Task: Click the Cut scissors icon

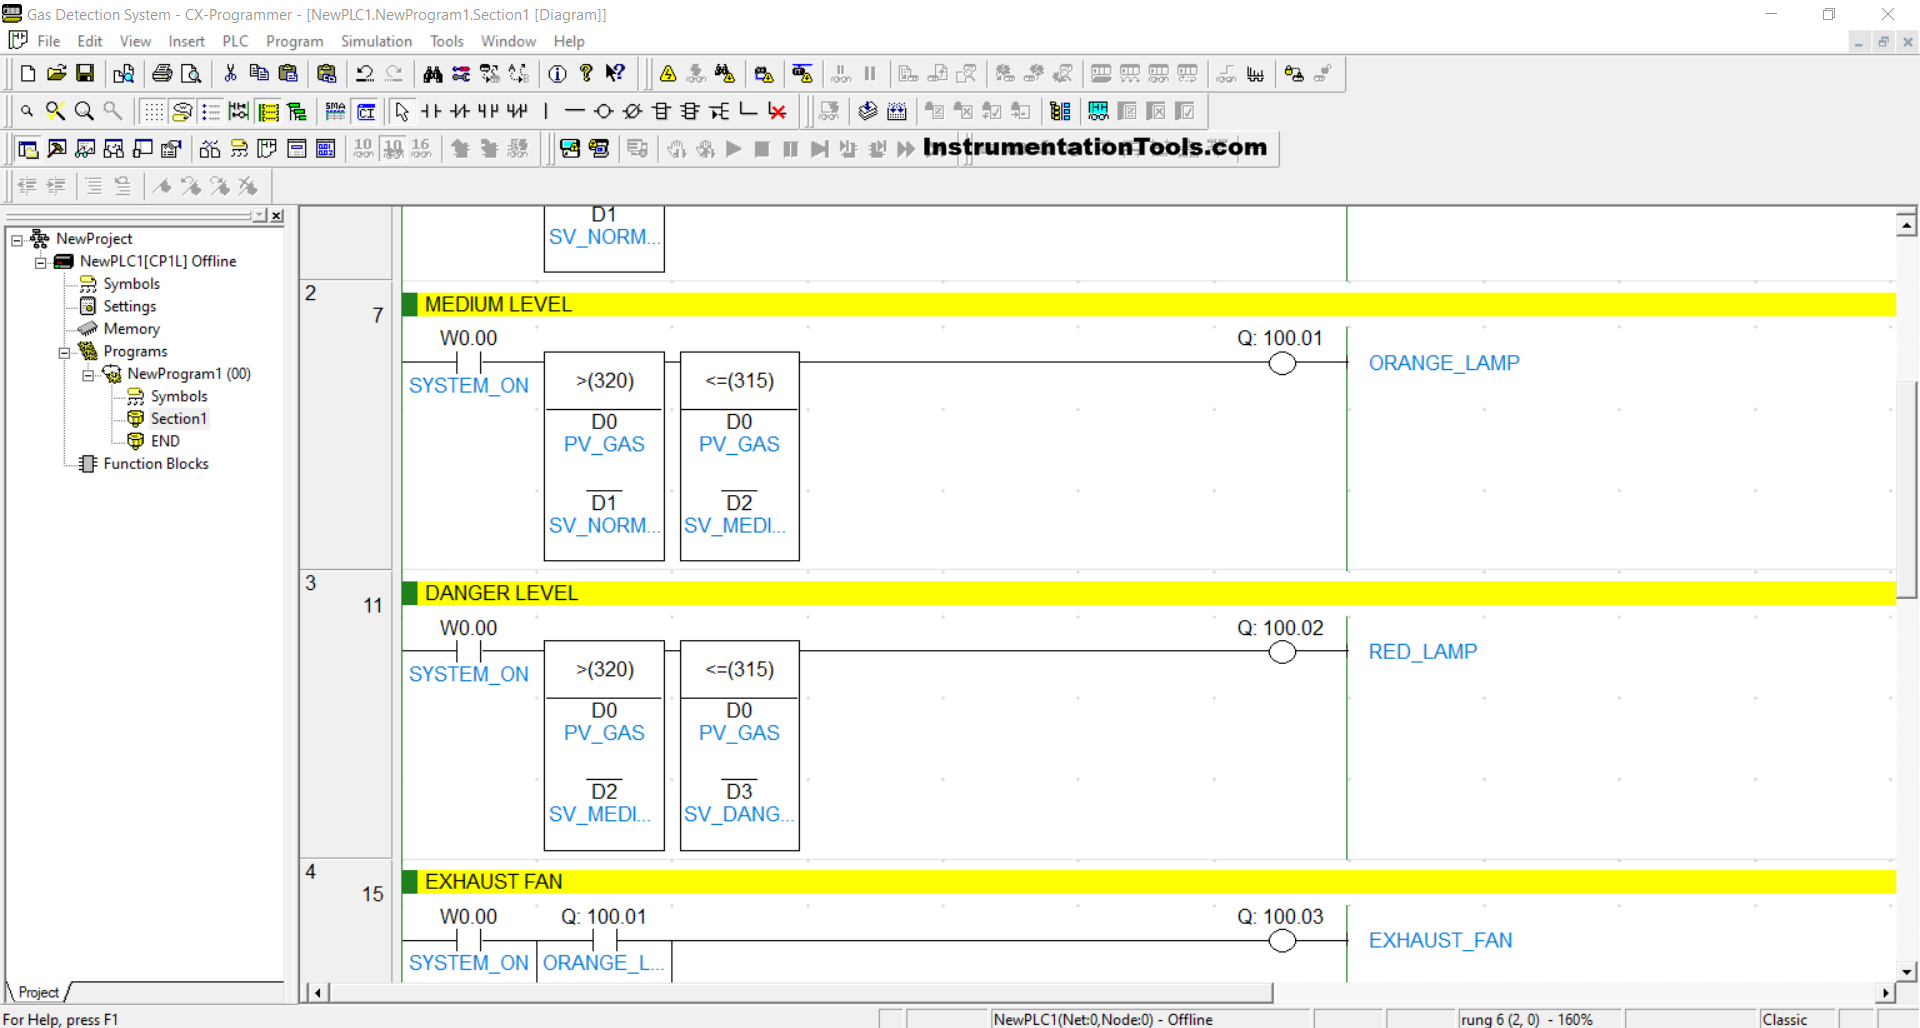Action: click(230, 73)
